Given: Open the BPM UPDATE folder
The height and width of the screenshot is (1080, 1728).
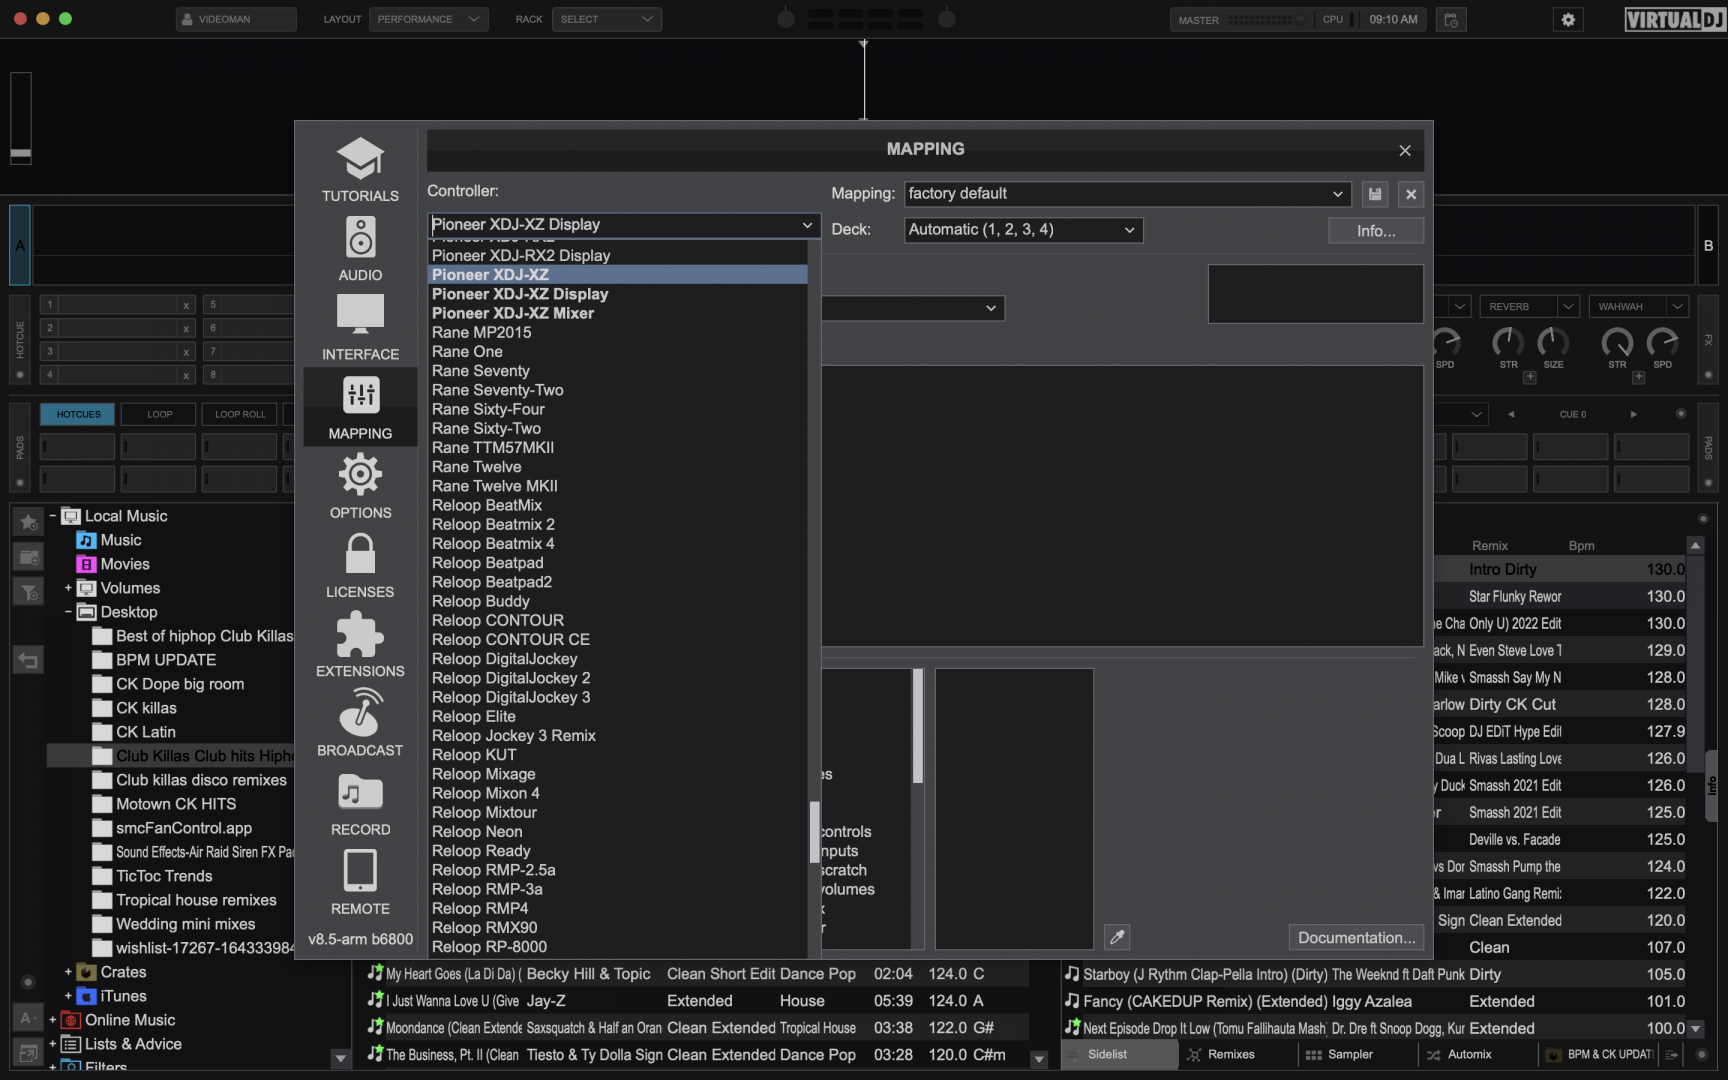Looking at the screenshot, I should (x=166, y=660).
